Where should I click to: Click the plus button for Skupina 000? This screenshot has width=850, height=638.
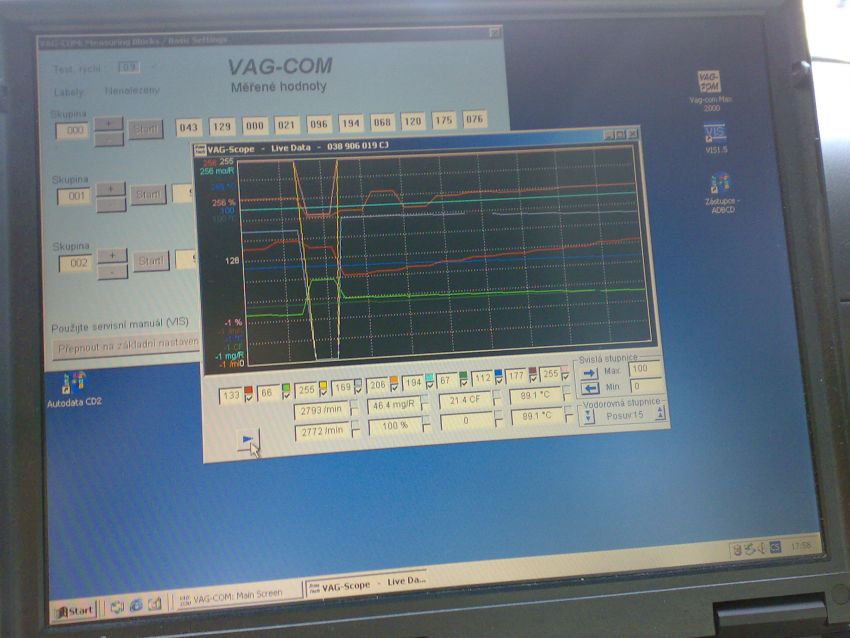coord(108,124)
